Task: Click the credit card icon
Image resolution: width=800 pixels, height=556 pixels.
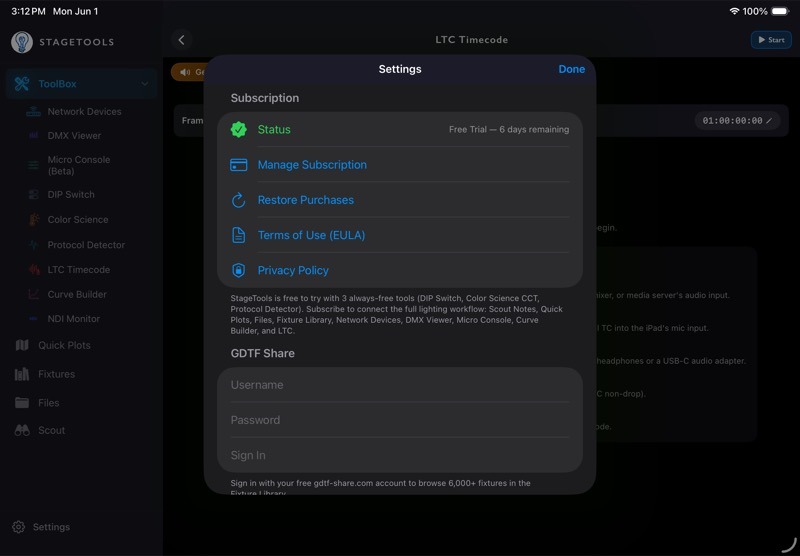Action: 238,165
